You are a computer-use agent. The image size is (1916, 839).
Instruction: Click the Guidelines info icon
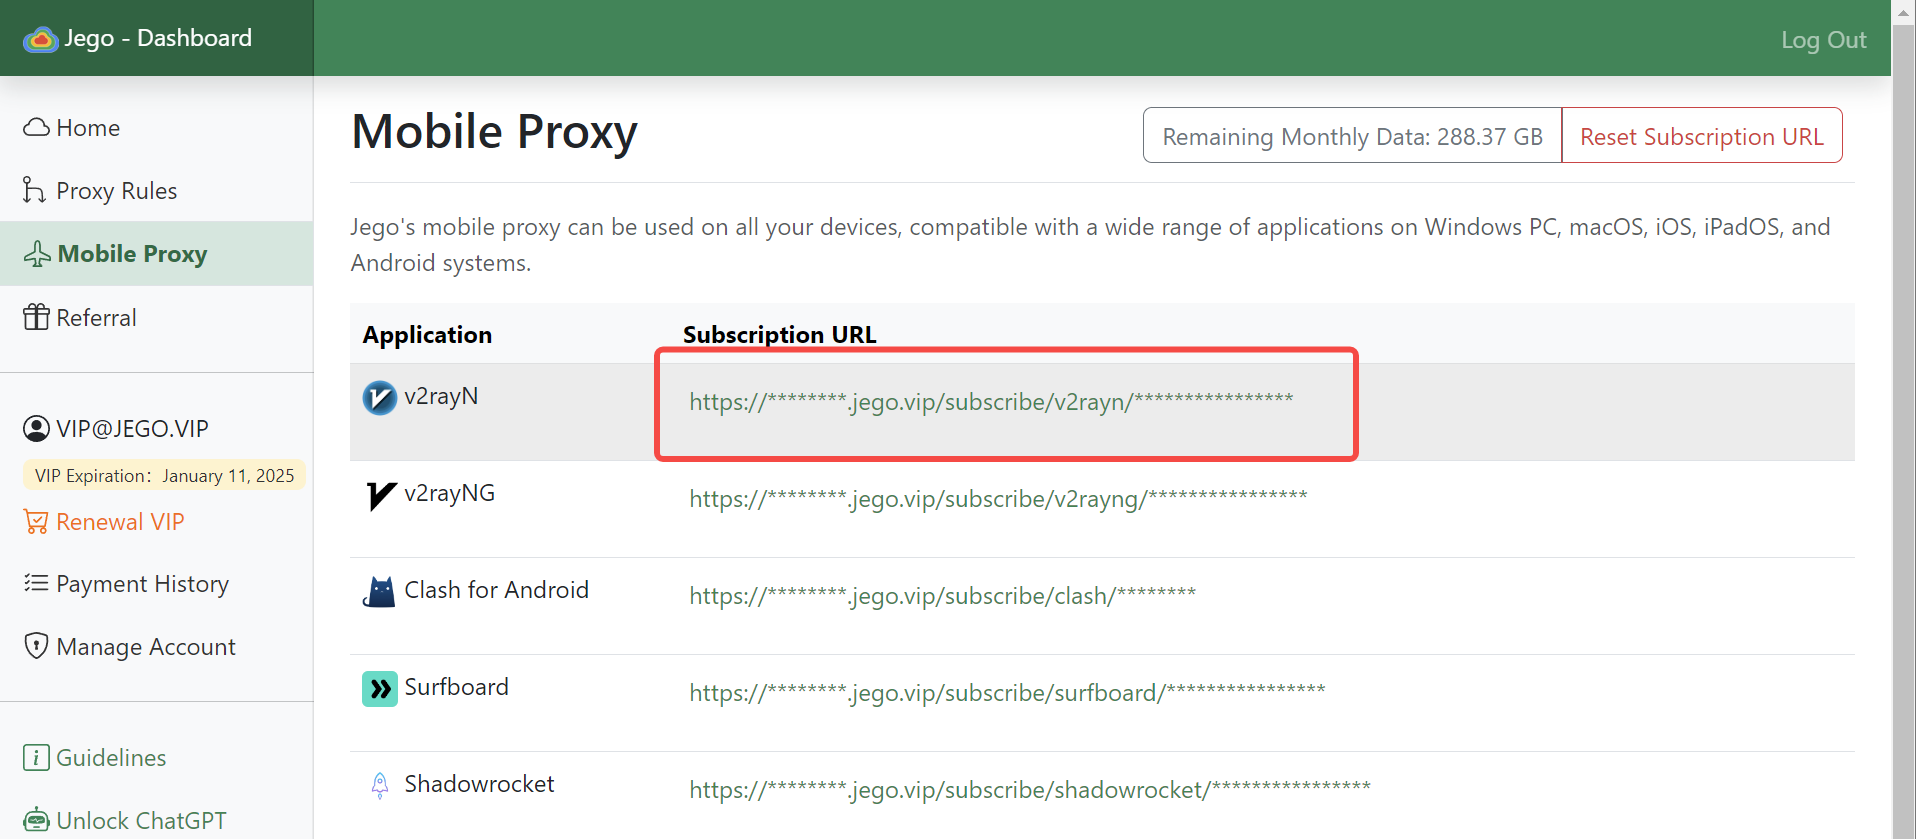pyautogui.click(x=36, y=757)
